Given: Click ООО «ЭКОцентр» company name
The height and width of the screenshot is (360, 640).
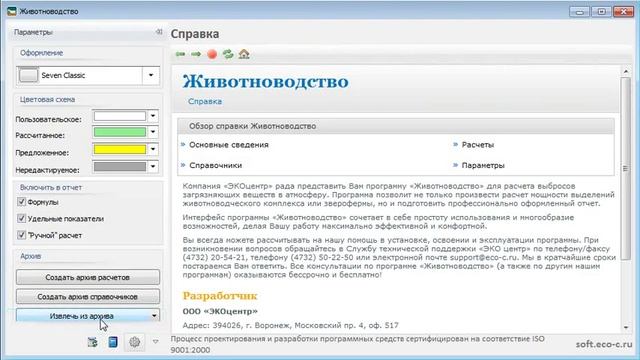Looking at the screenshot, I should coord(220,311).
